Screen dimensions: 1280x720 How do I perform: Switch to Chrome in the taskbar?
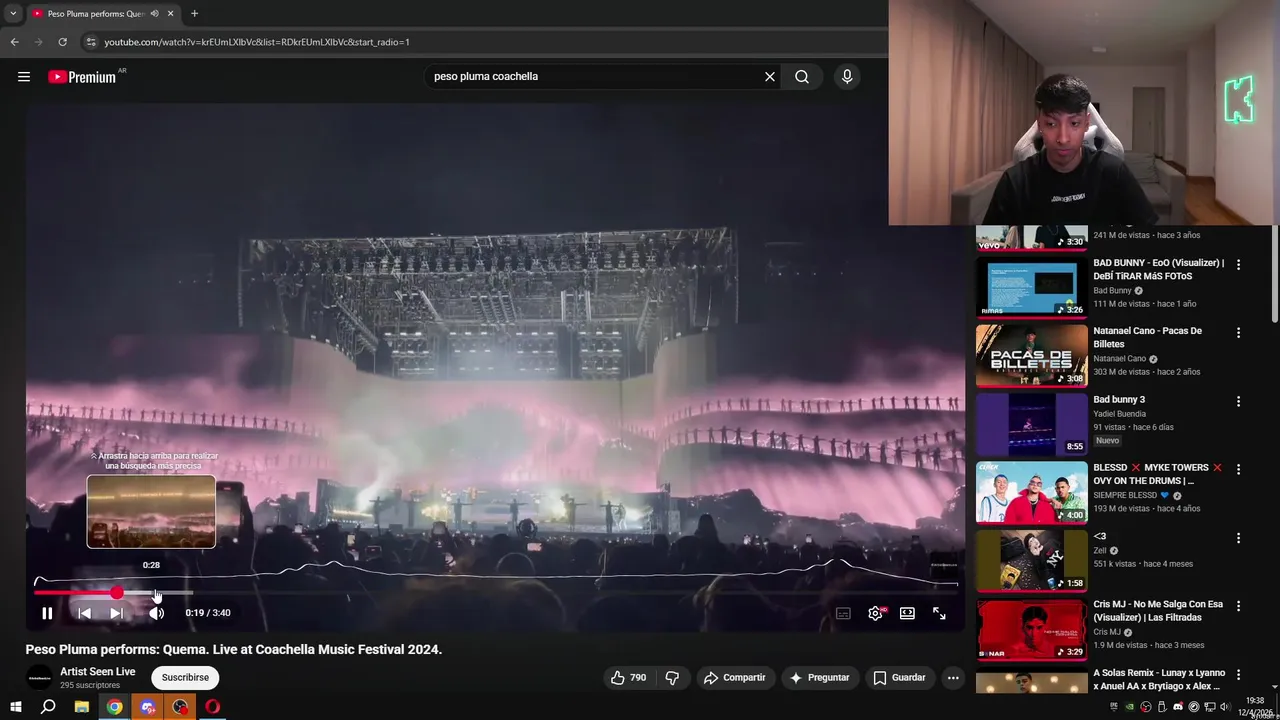coord(115,707)
